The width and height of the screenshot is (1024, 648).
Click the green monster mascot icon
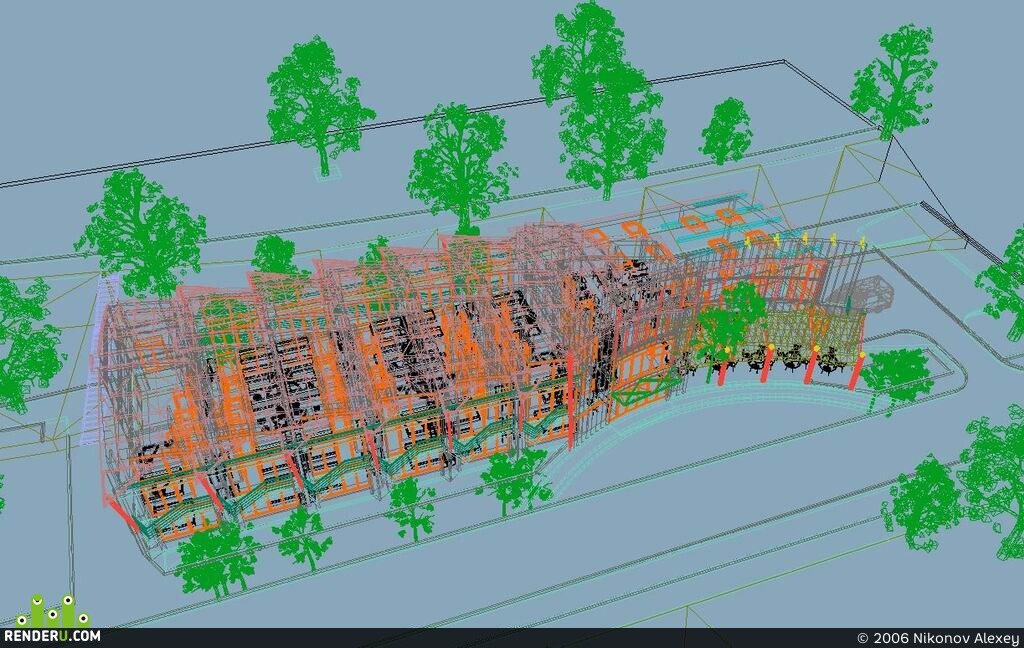coord(54,611)
